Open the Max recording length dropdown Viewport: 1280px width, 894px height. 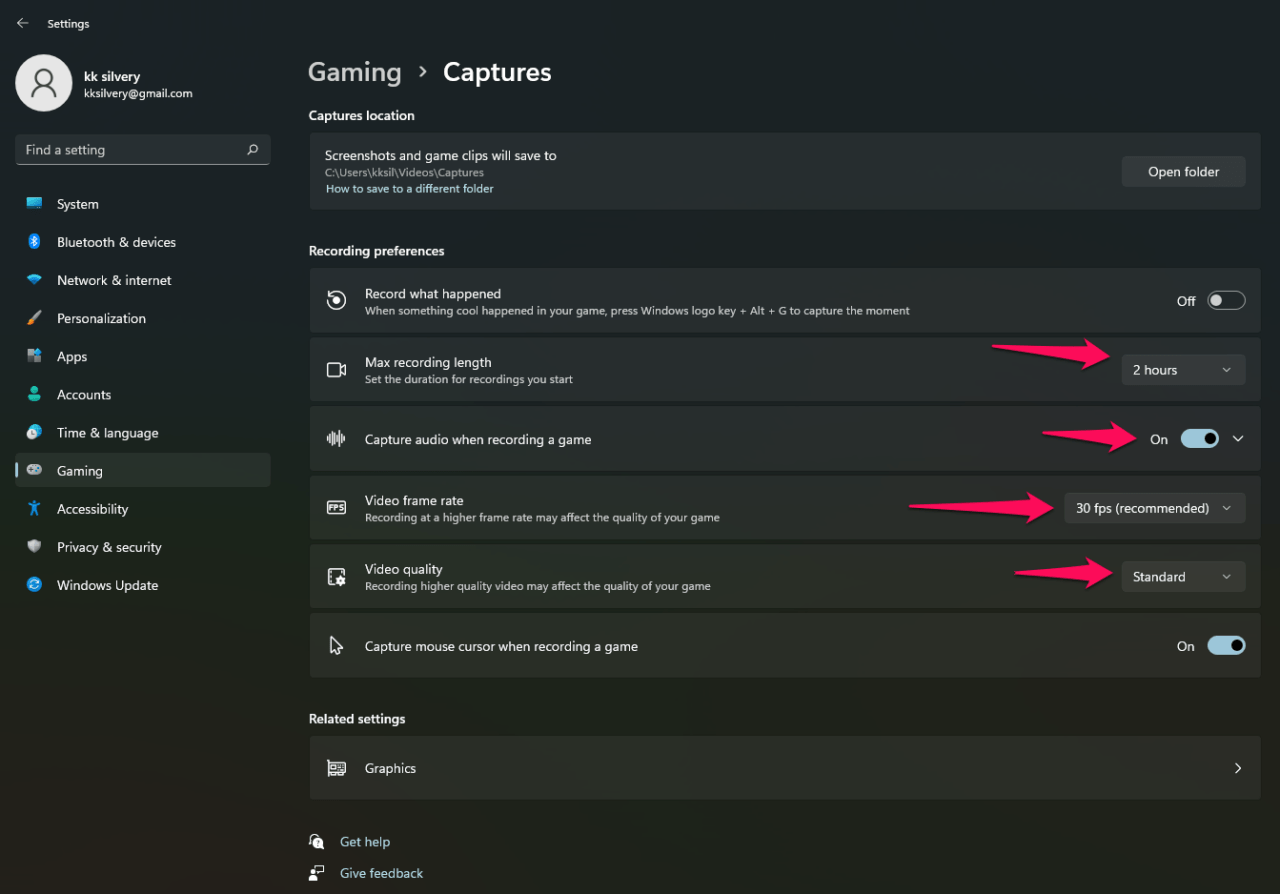pos(1183,370)
